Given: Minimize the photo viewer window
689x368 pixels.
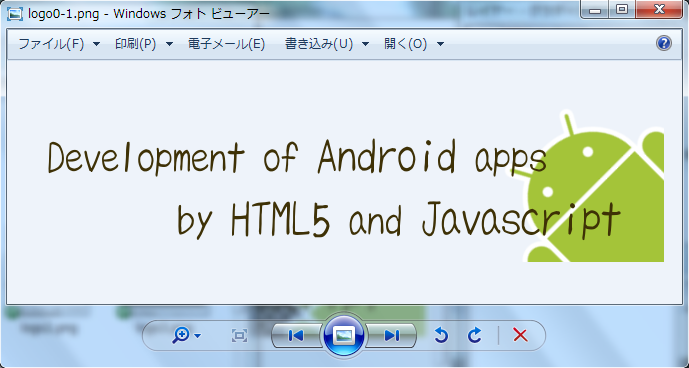Looking at the screenshot, I should pyautogui.click(x=595, y=10).
